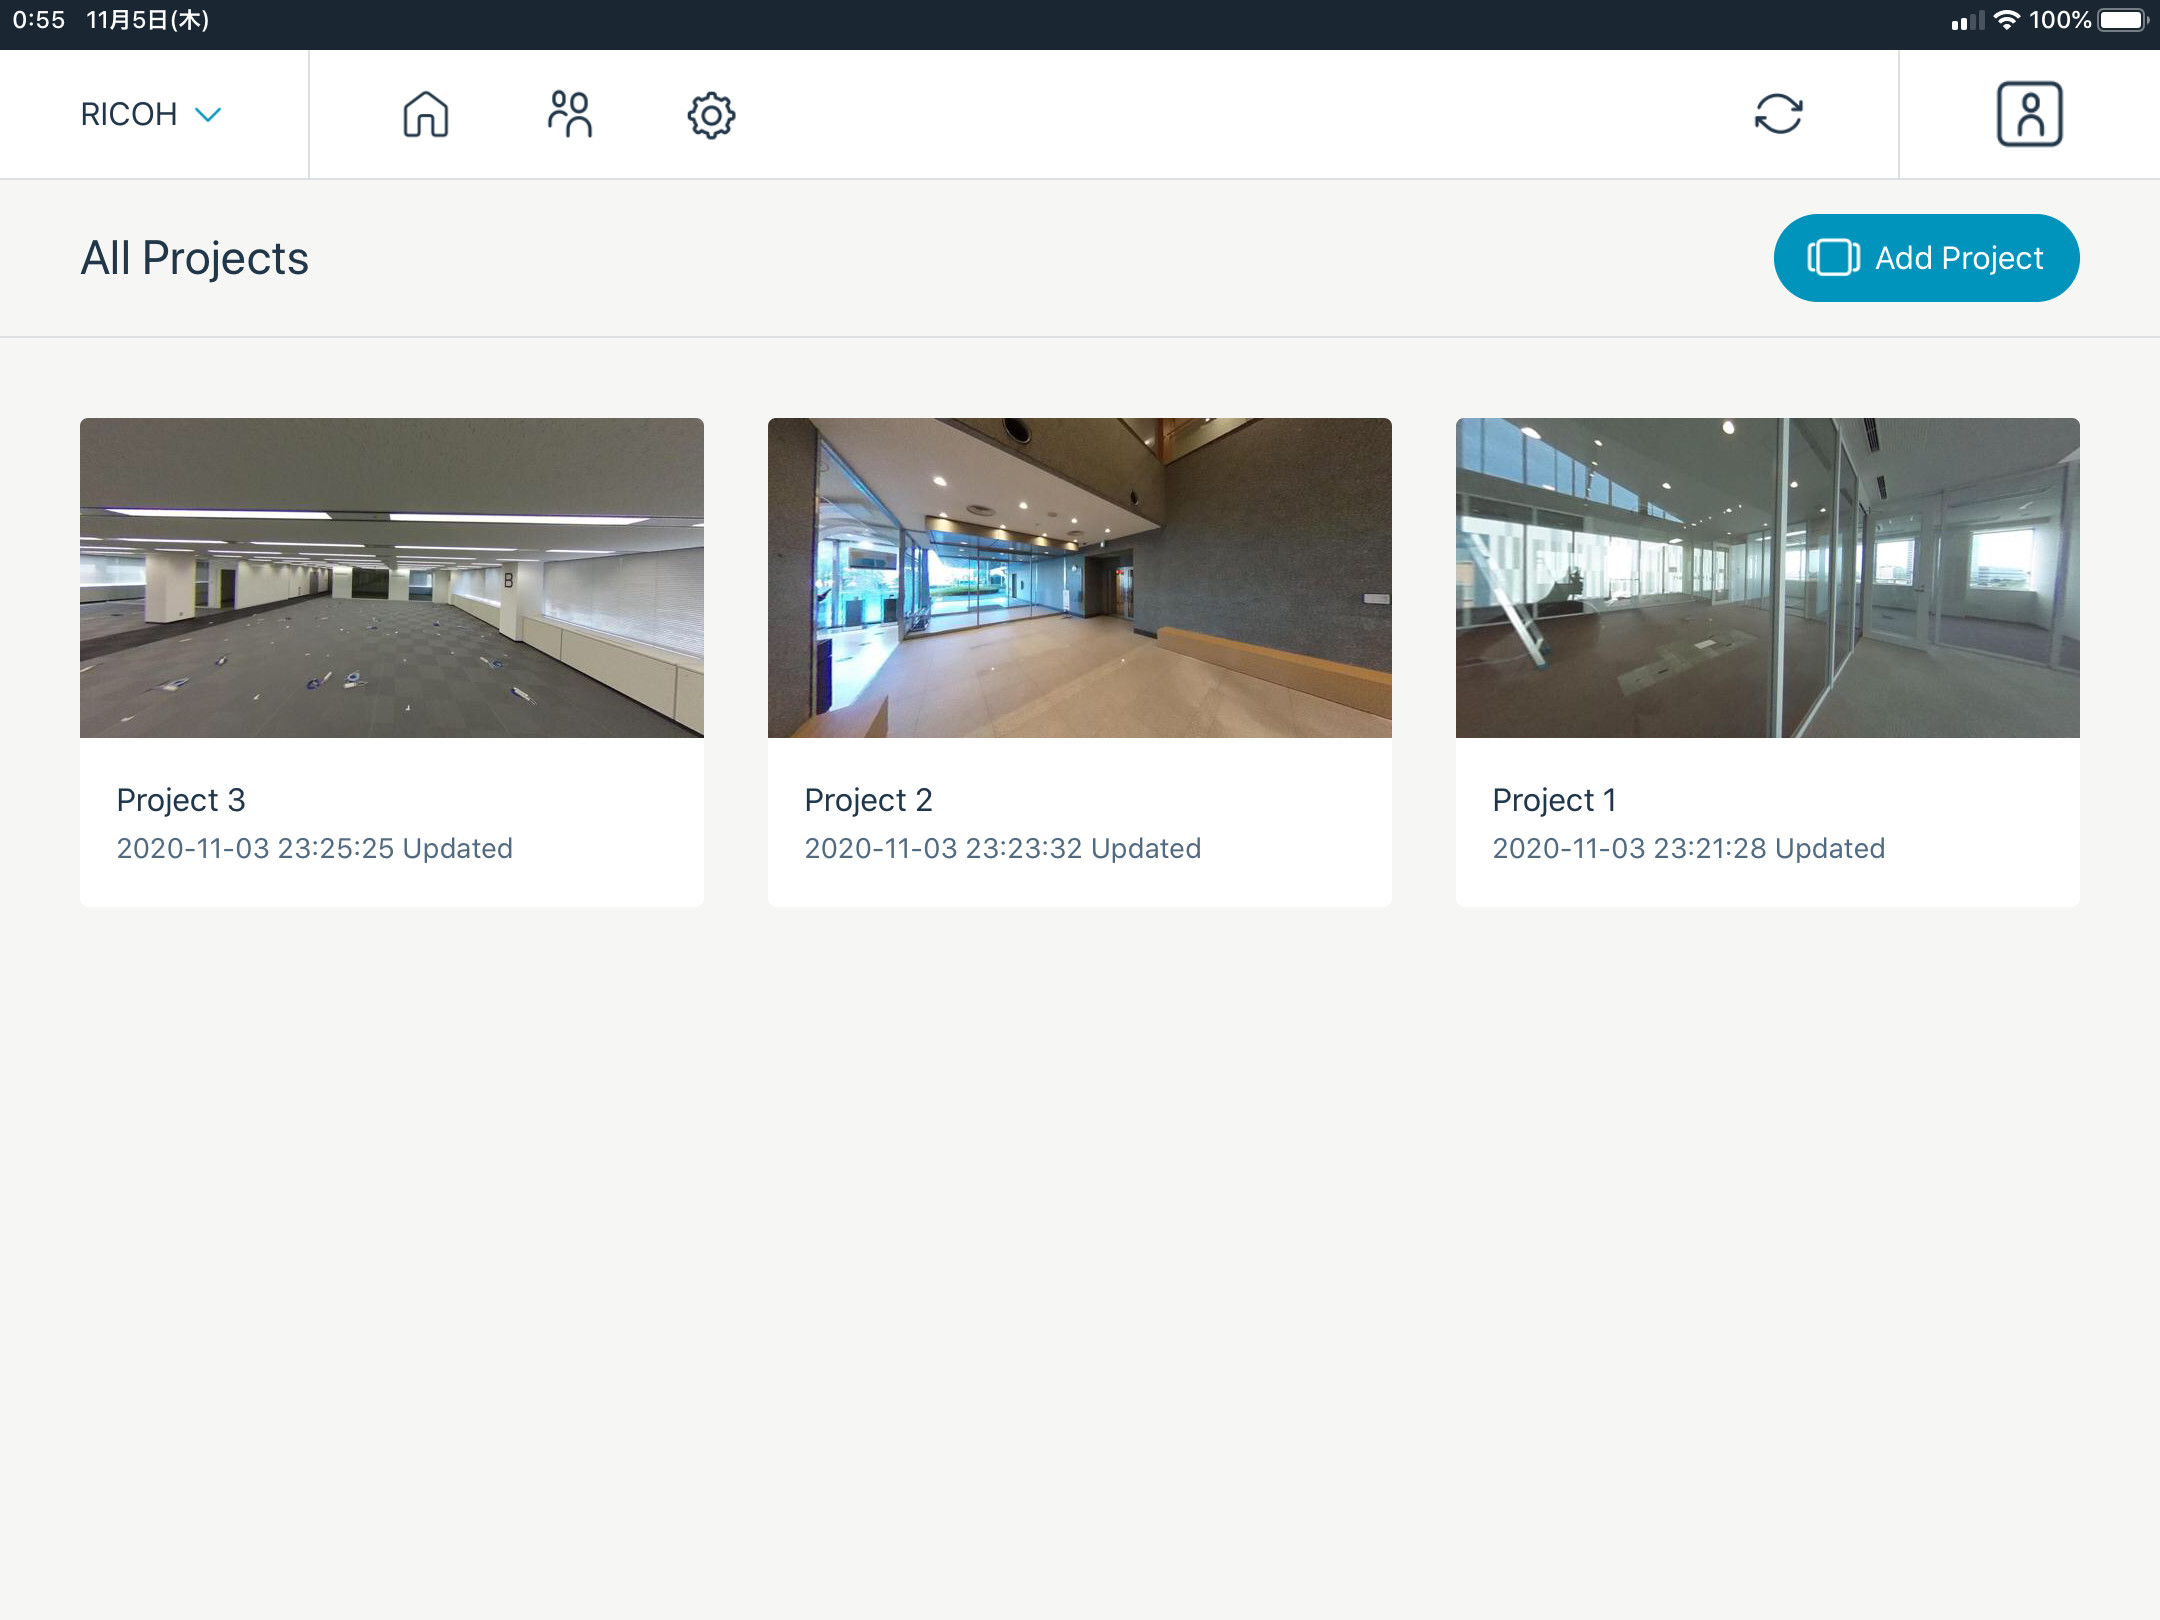Click the chevron next to RICOH
The image size is (2160, 1620).
(208, 114)
